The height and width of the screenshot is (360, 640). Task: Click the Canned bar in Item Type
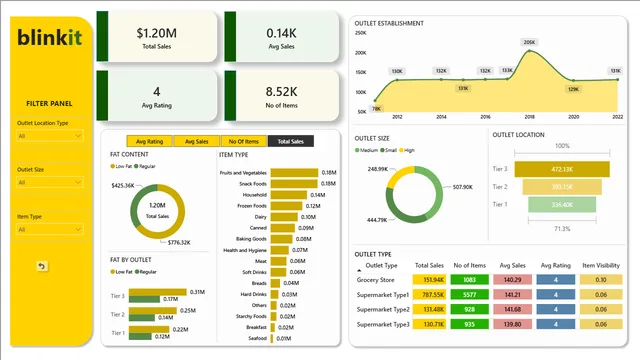[282, 228]
